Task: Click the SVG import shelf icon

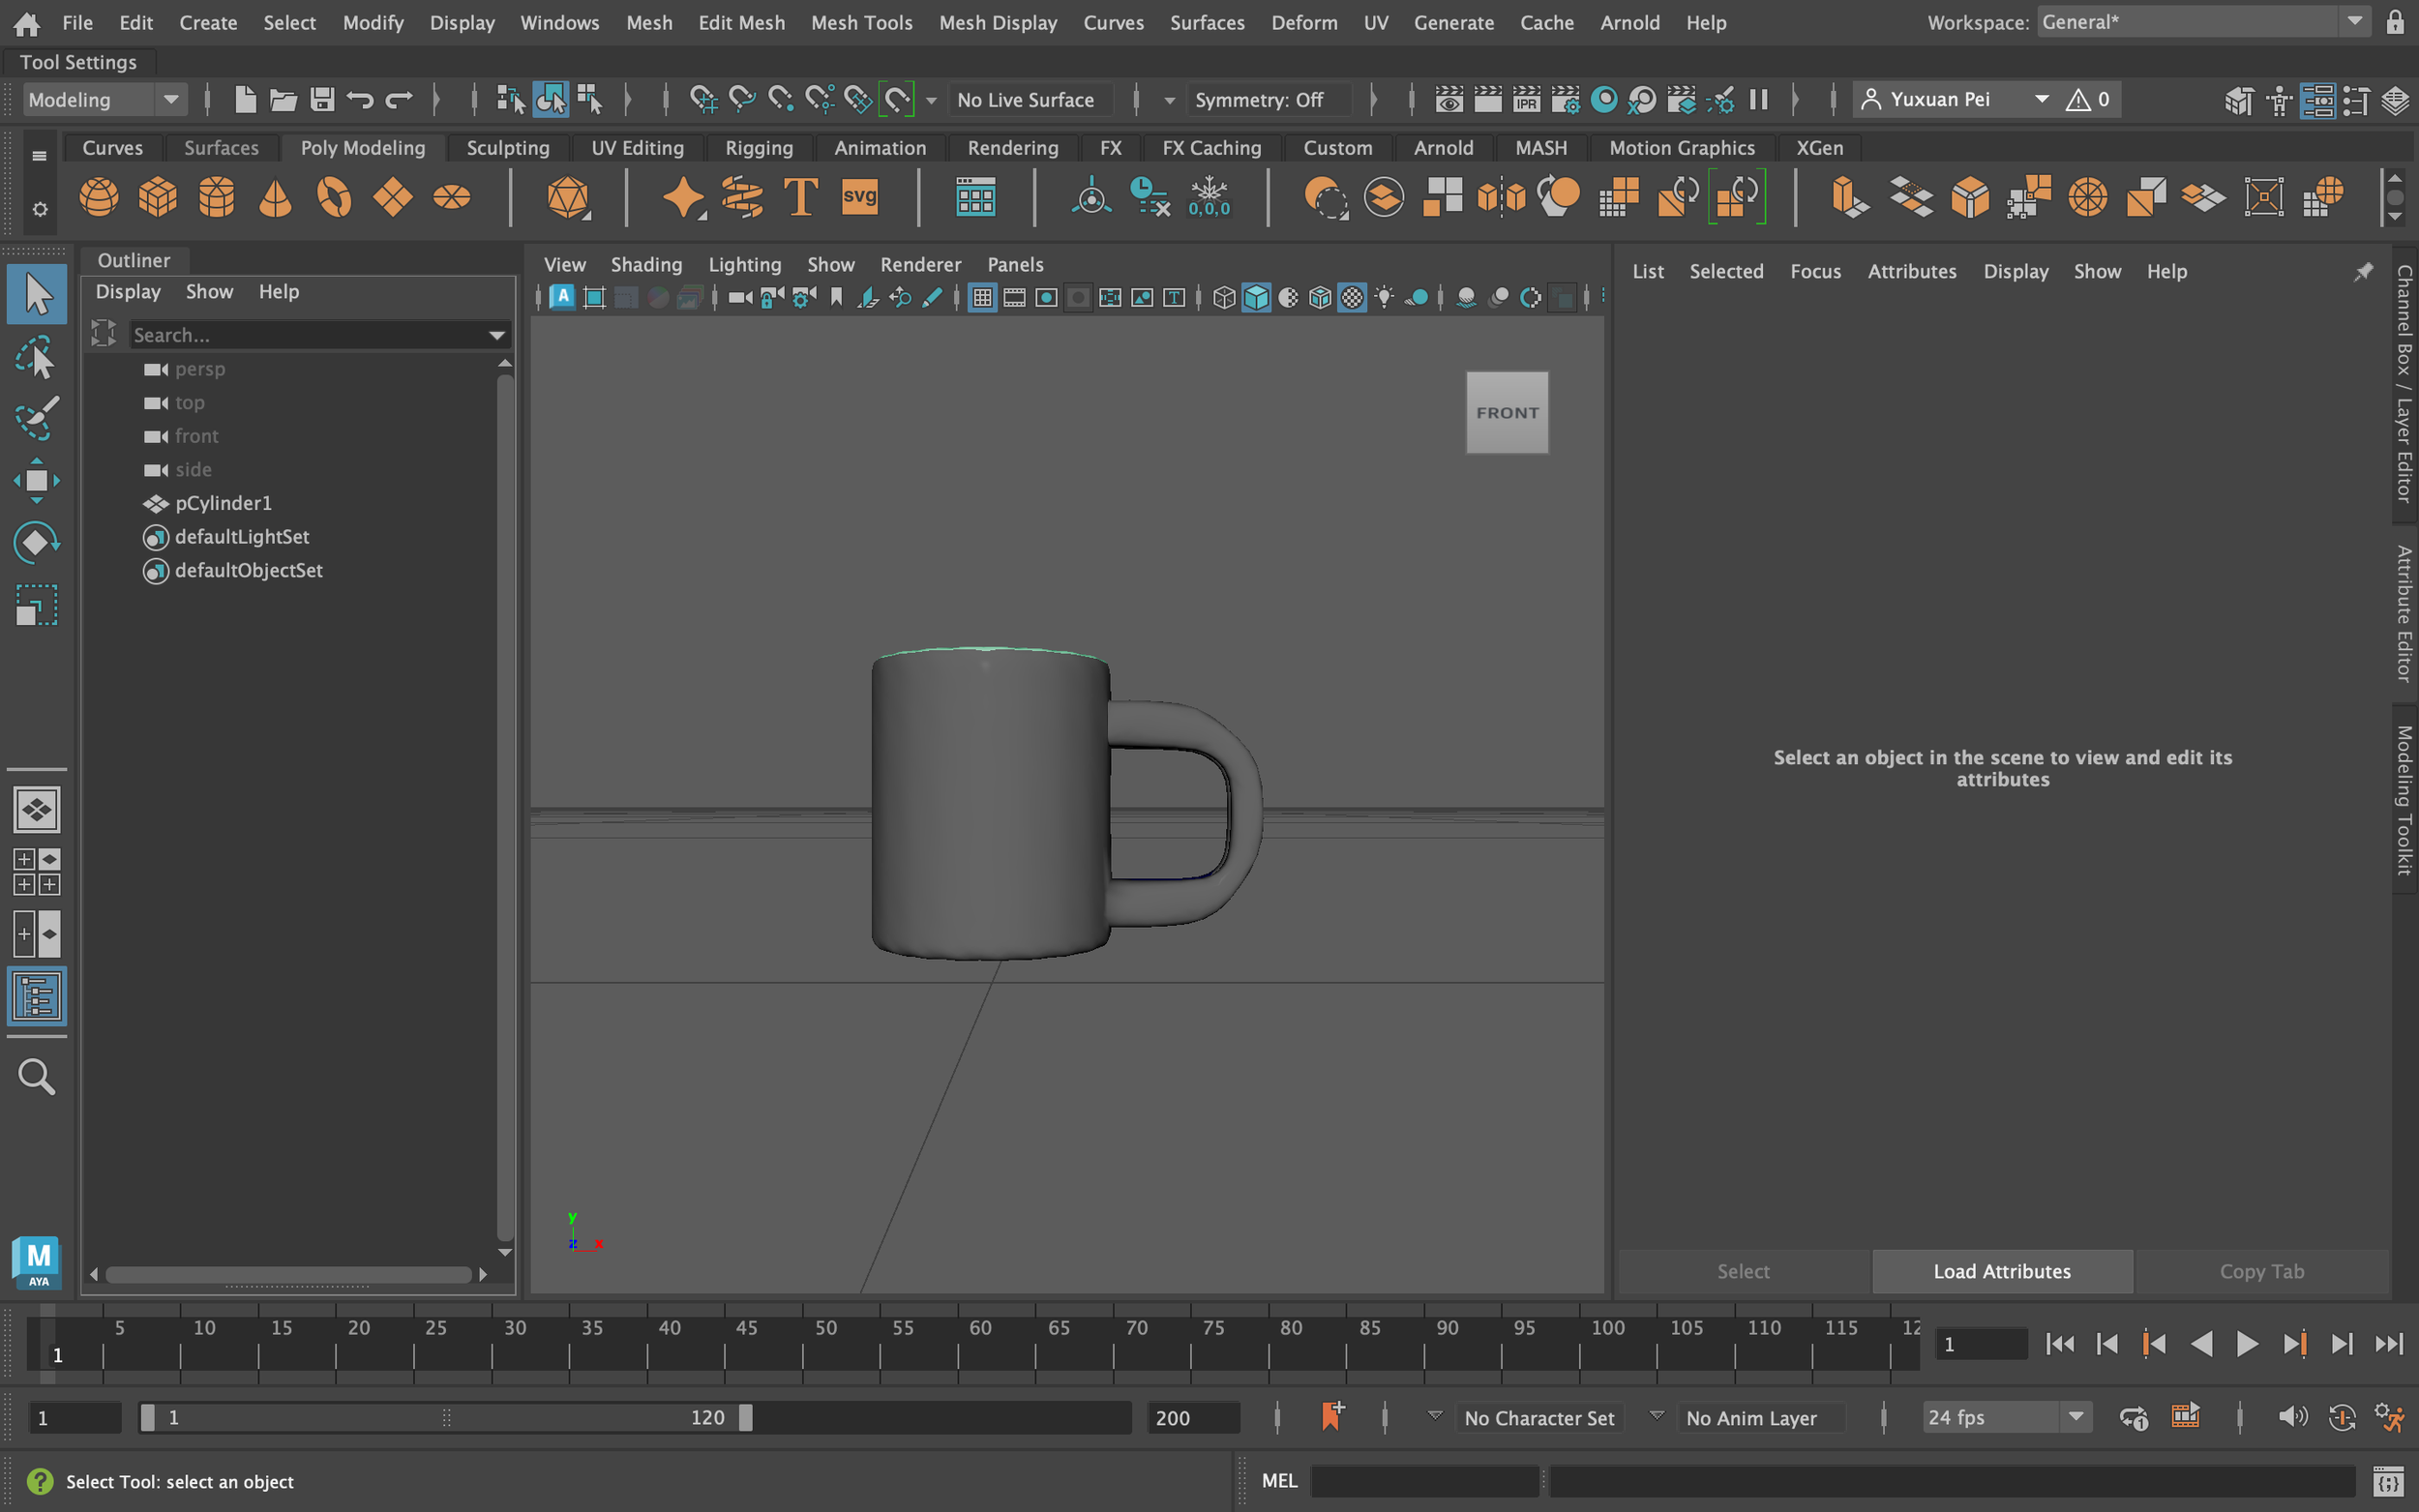Action: click(859, 197)
